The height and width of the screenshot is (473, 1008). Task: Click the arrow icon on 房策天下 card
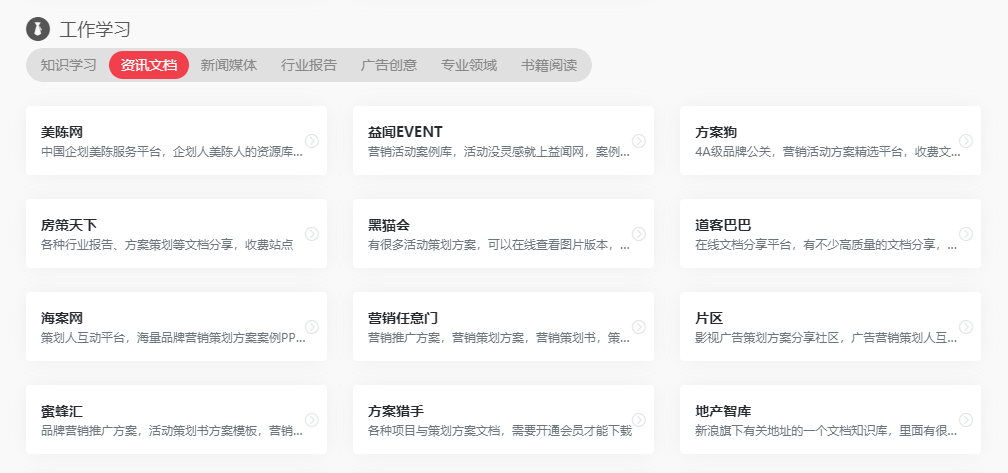312,234
